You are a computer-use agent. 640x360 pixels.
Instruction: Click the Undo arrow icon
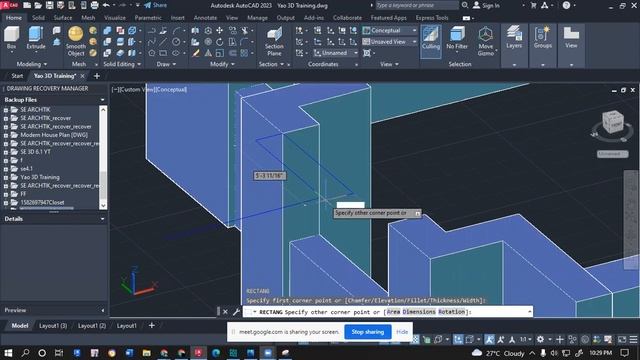[x=107, y=5]
